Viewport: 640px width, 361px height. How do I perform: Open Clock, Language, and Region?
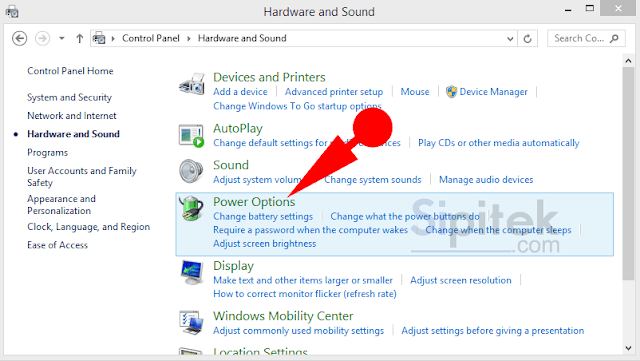[x=89, y=227]
